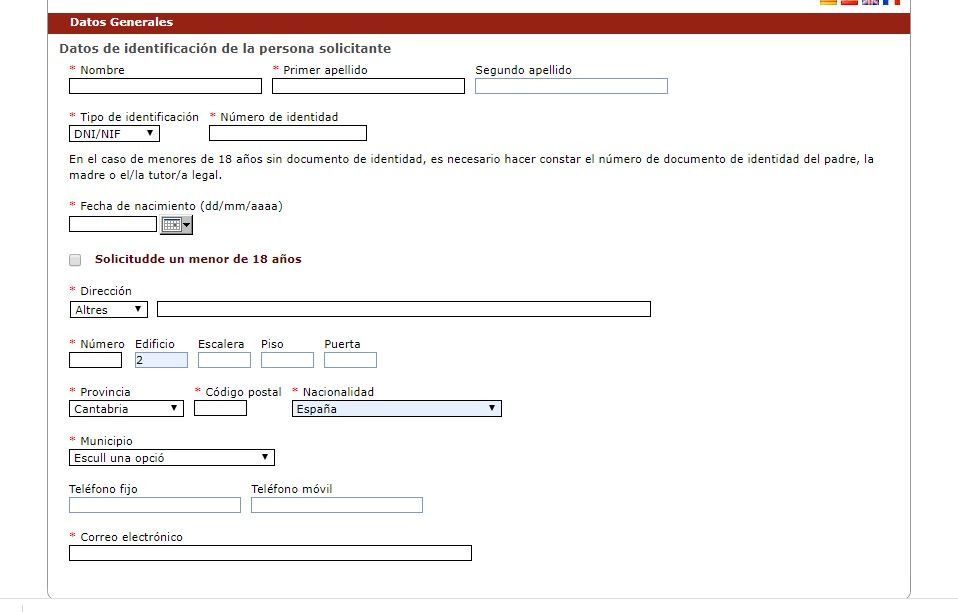
Task: Focus the Código postal field
Action: coord(221,408)
